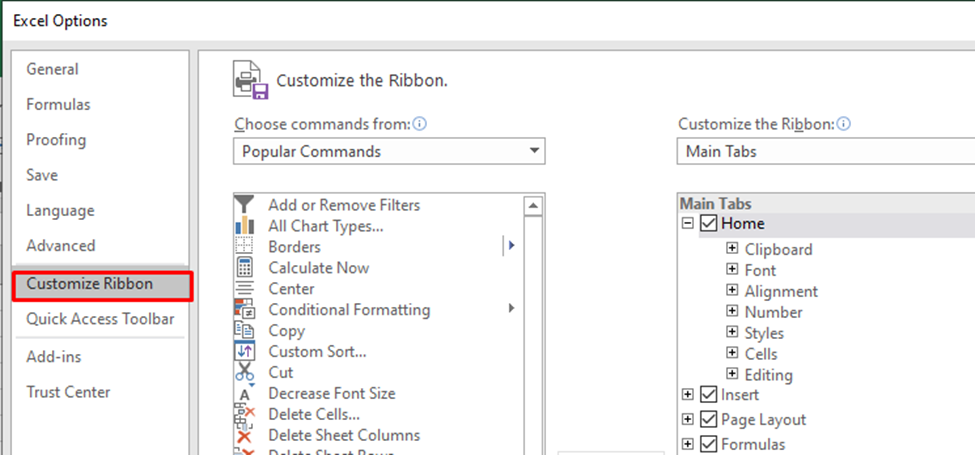Select the All Chart Types... command
This screenshot has width=975, height=455.
[x=325, y=226]
